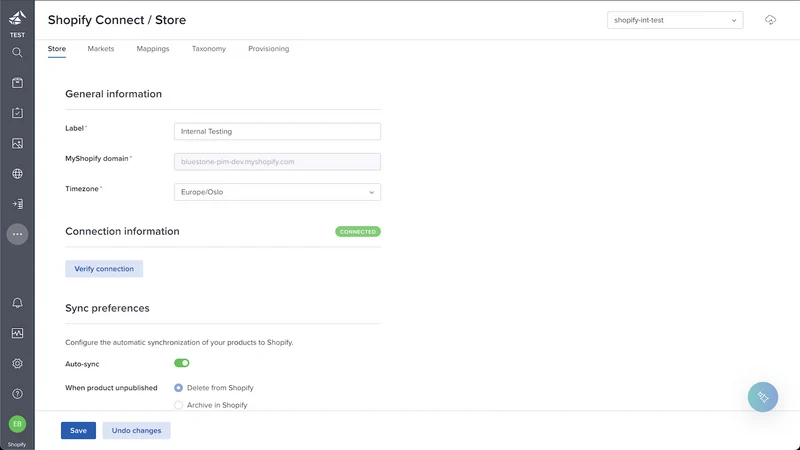
Task: Click the EB user avatar
Action: tap(17, 424)
